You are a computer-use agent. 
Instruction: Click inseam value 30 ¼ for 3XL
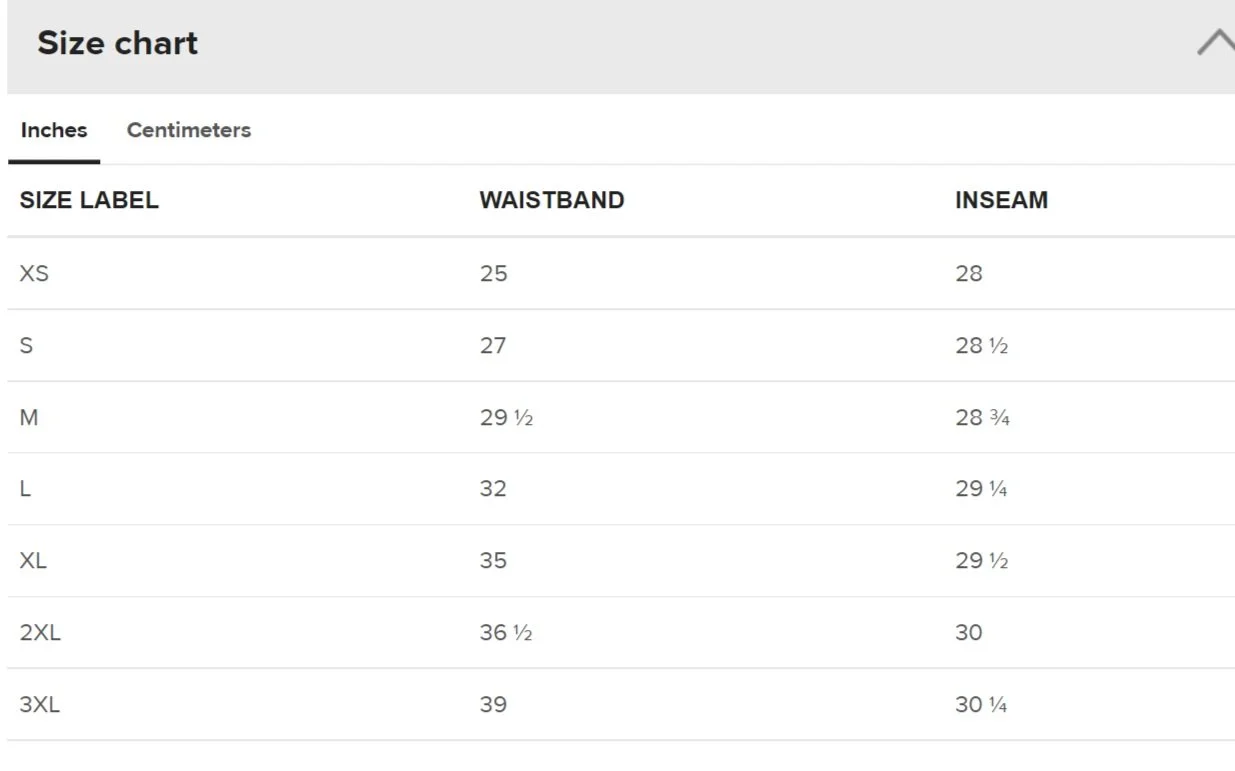pos(981,705)
